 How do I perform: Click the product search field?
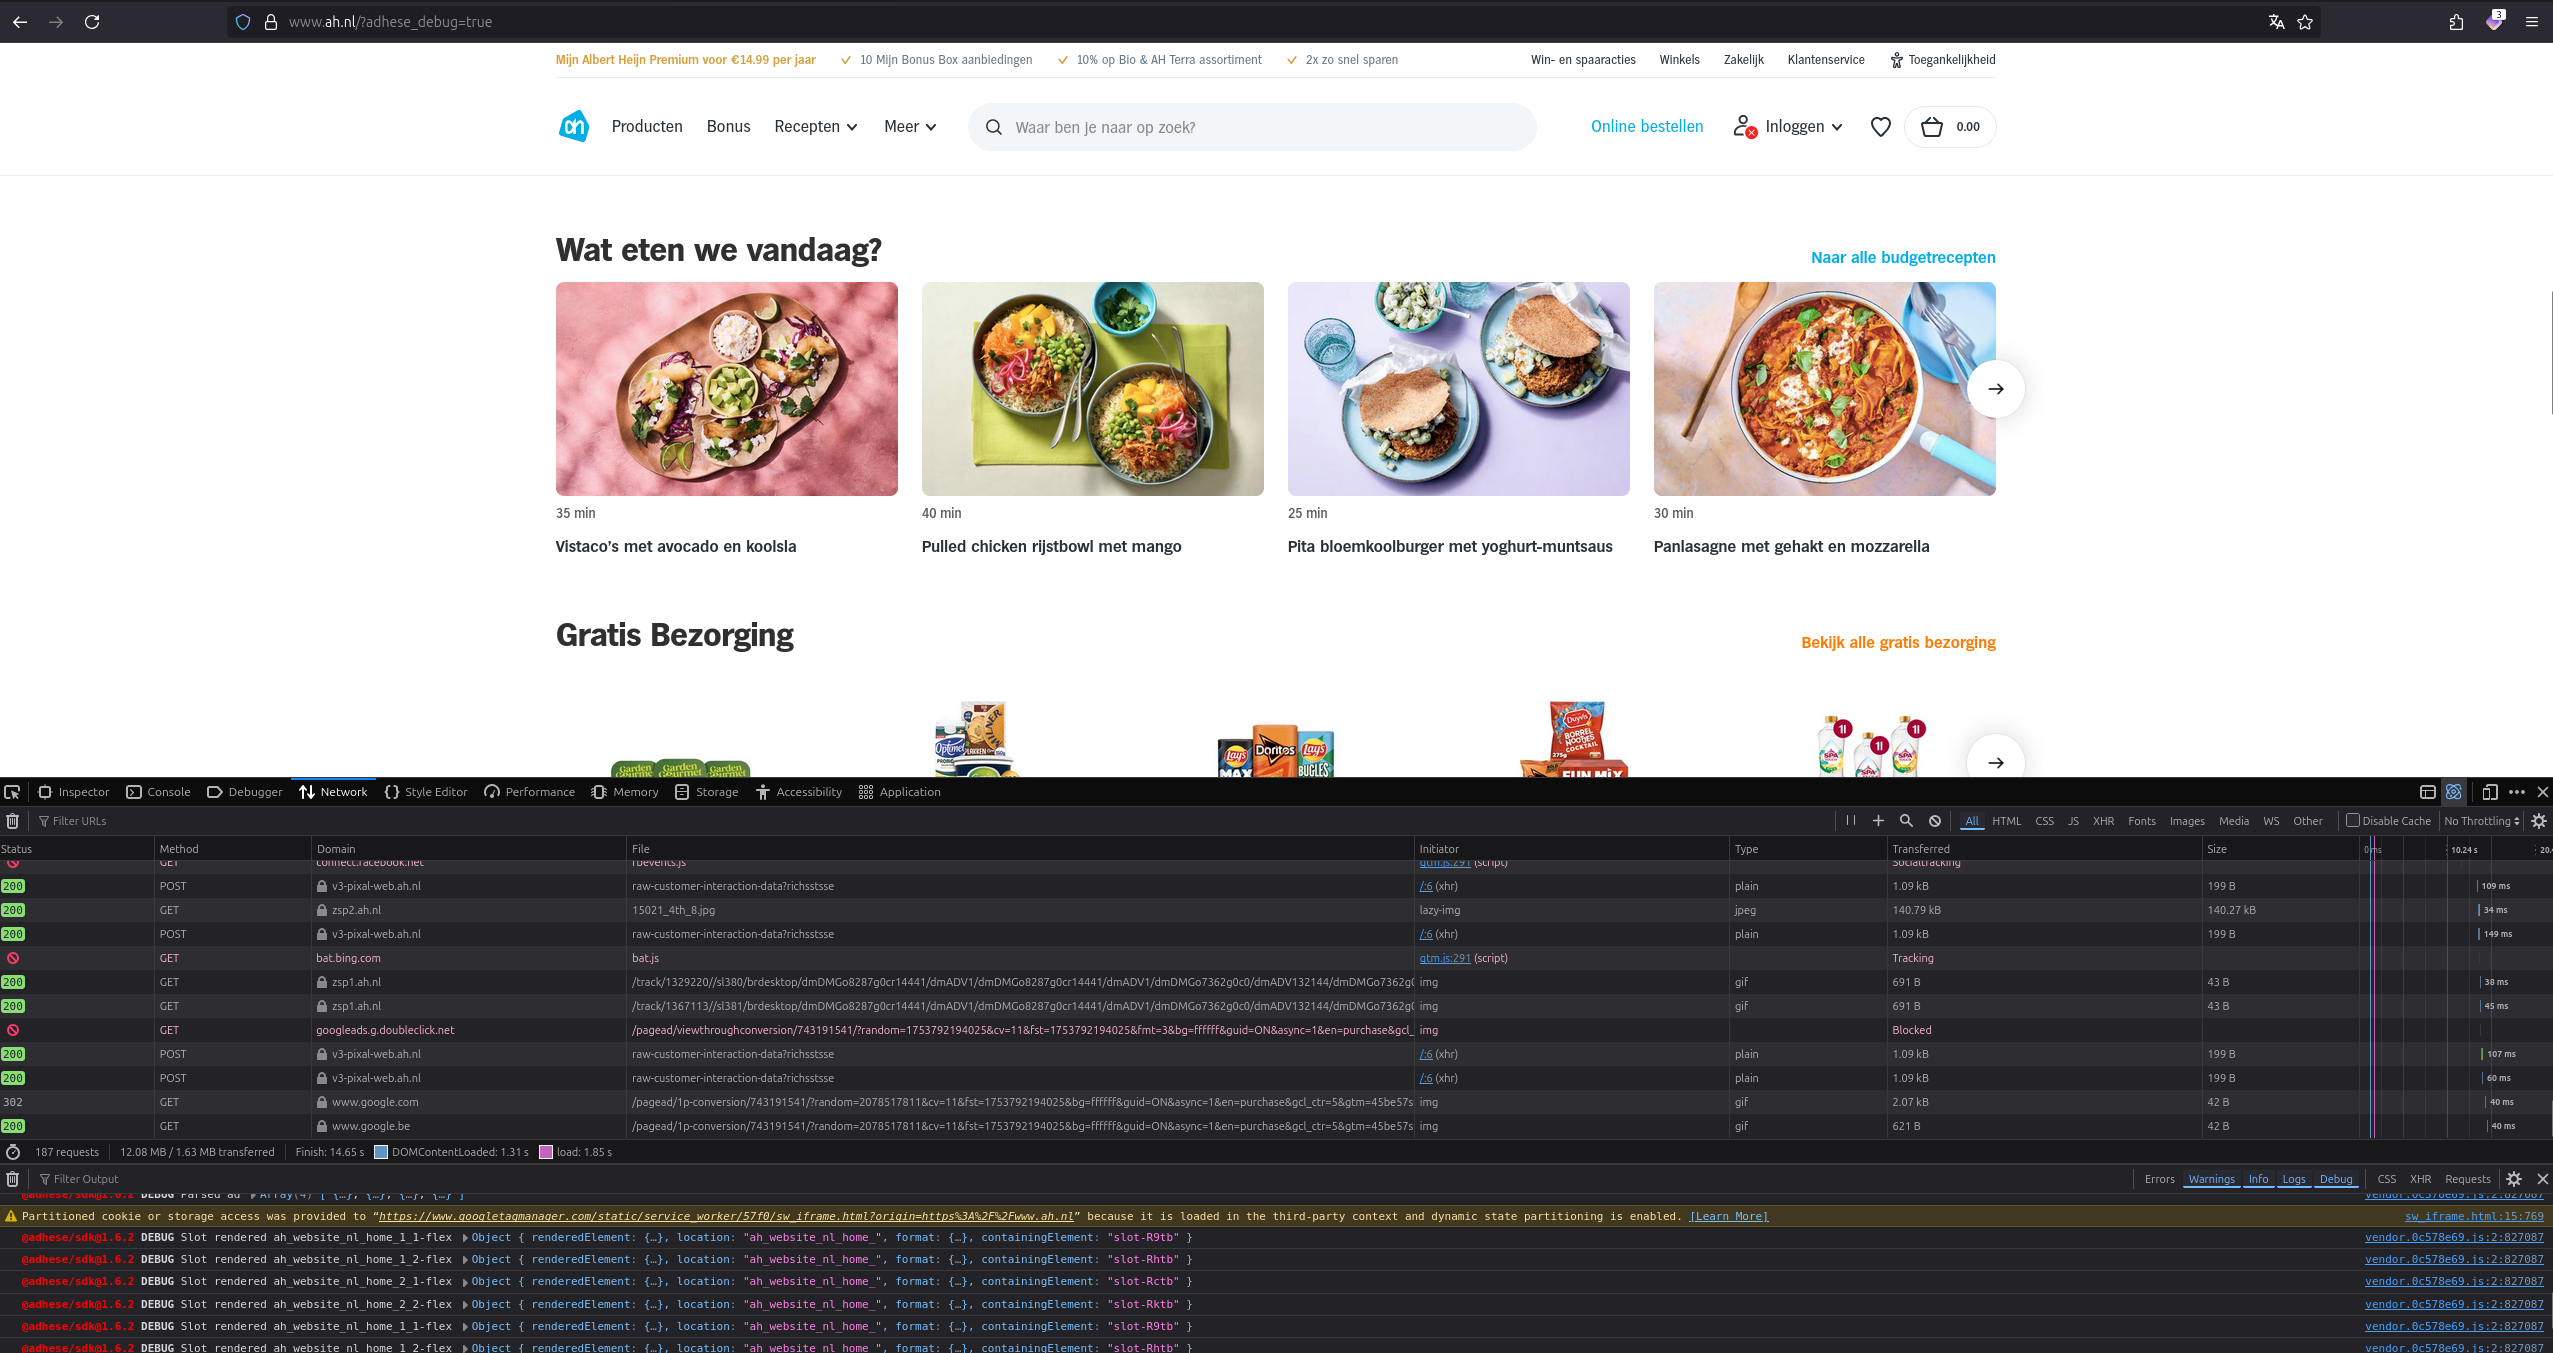(x=1252, y=127)
